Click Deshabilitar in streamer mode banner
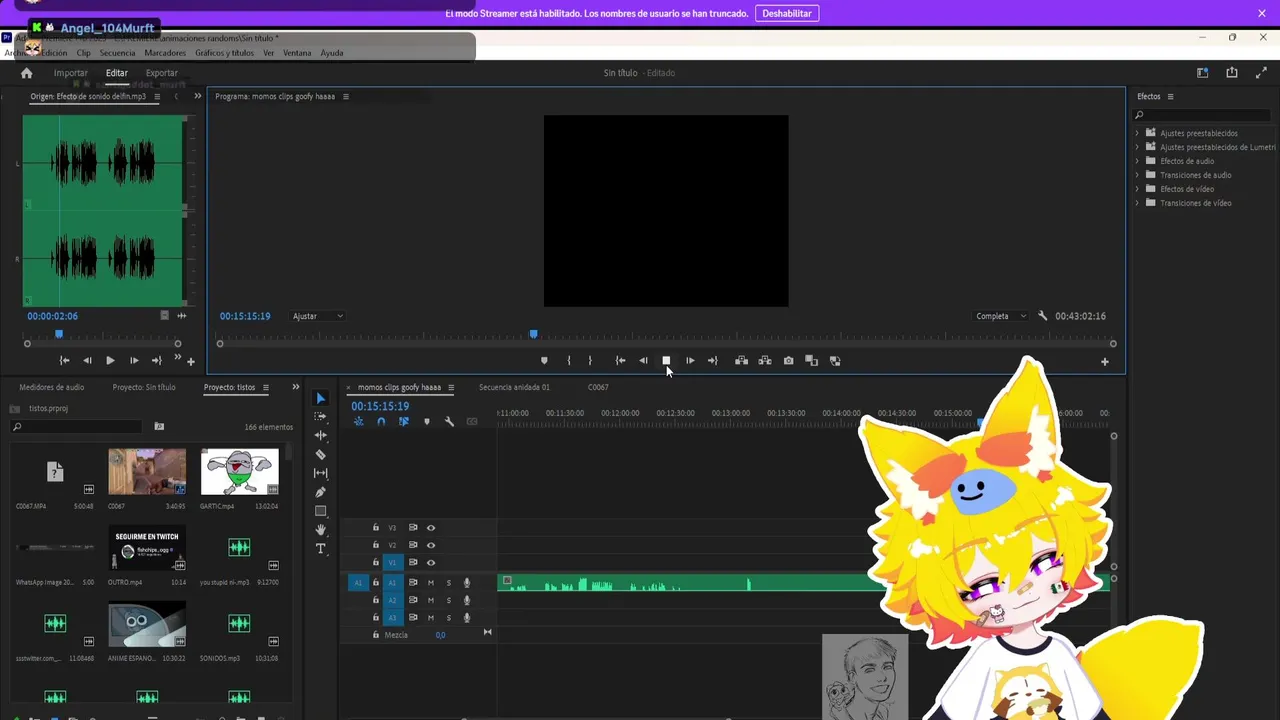Screen dimensions: 1280x720 [787, 13]
